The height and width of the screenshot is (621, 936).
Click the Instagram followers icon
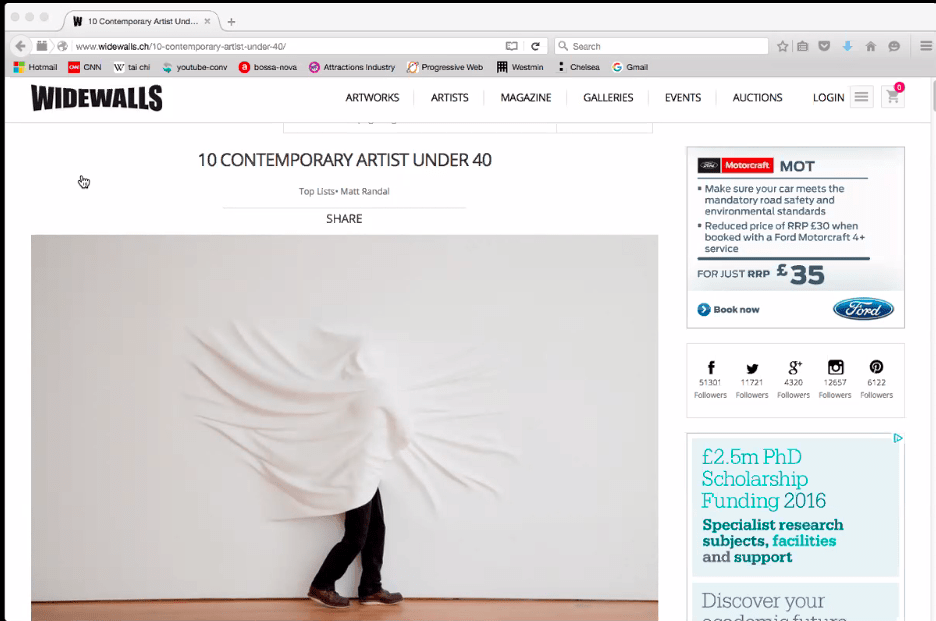(x=835, y=368)
